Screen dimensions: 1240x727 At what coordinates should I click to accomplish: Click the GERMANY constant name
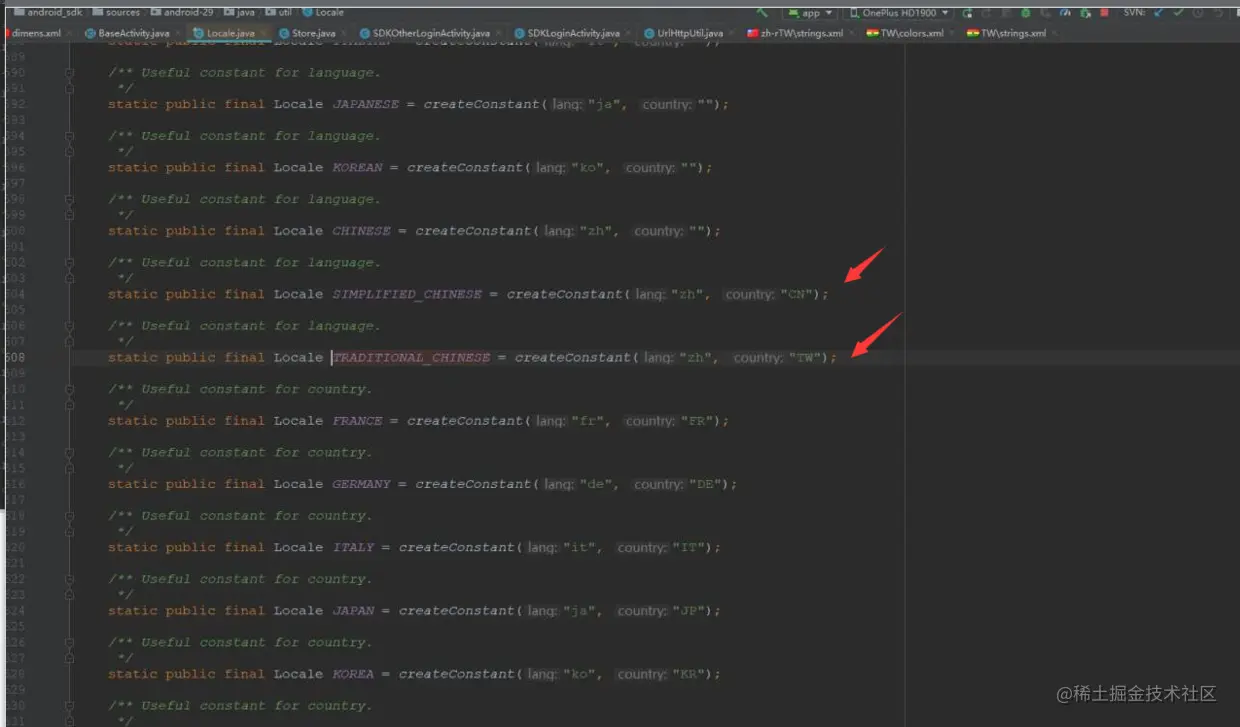(x=361, y=484)
